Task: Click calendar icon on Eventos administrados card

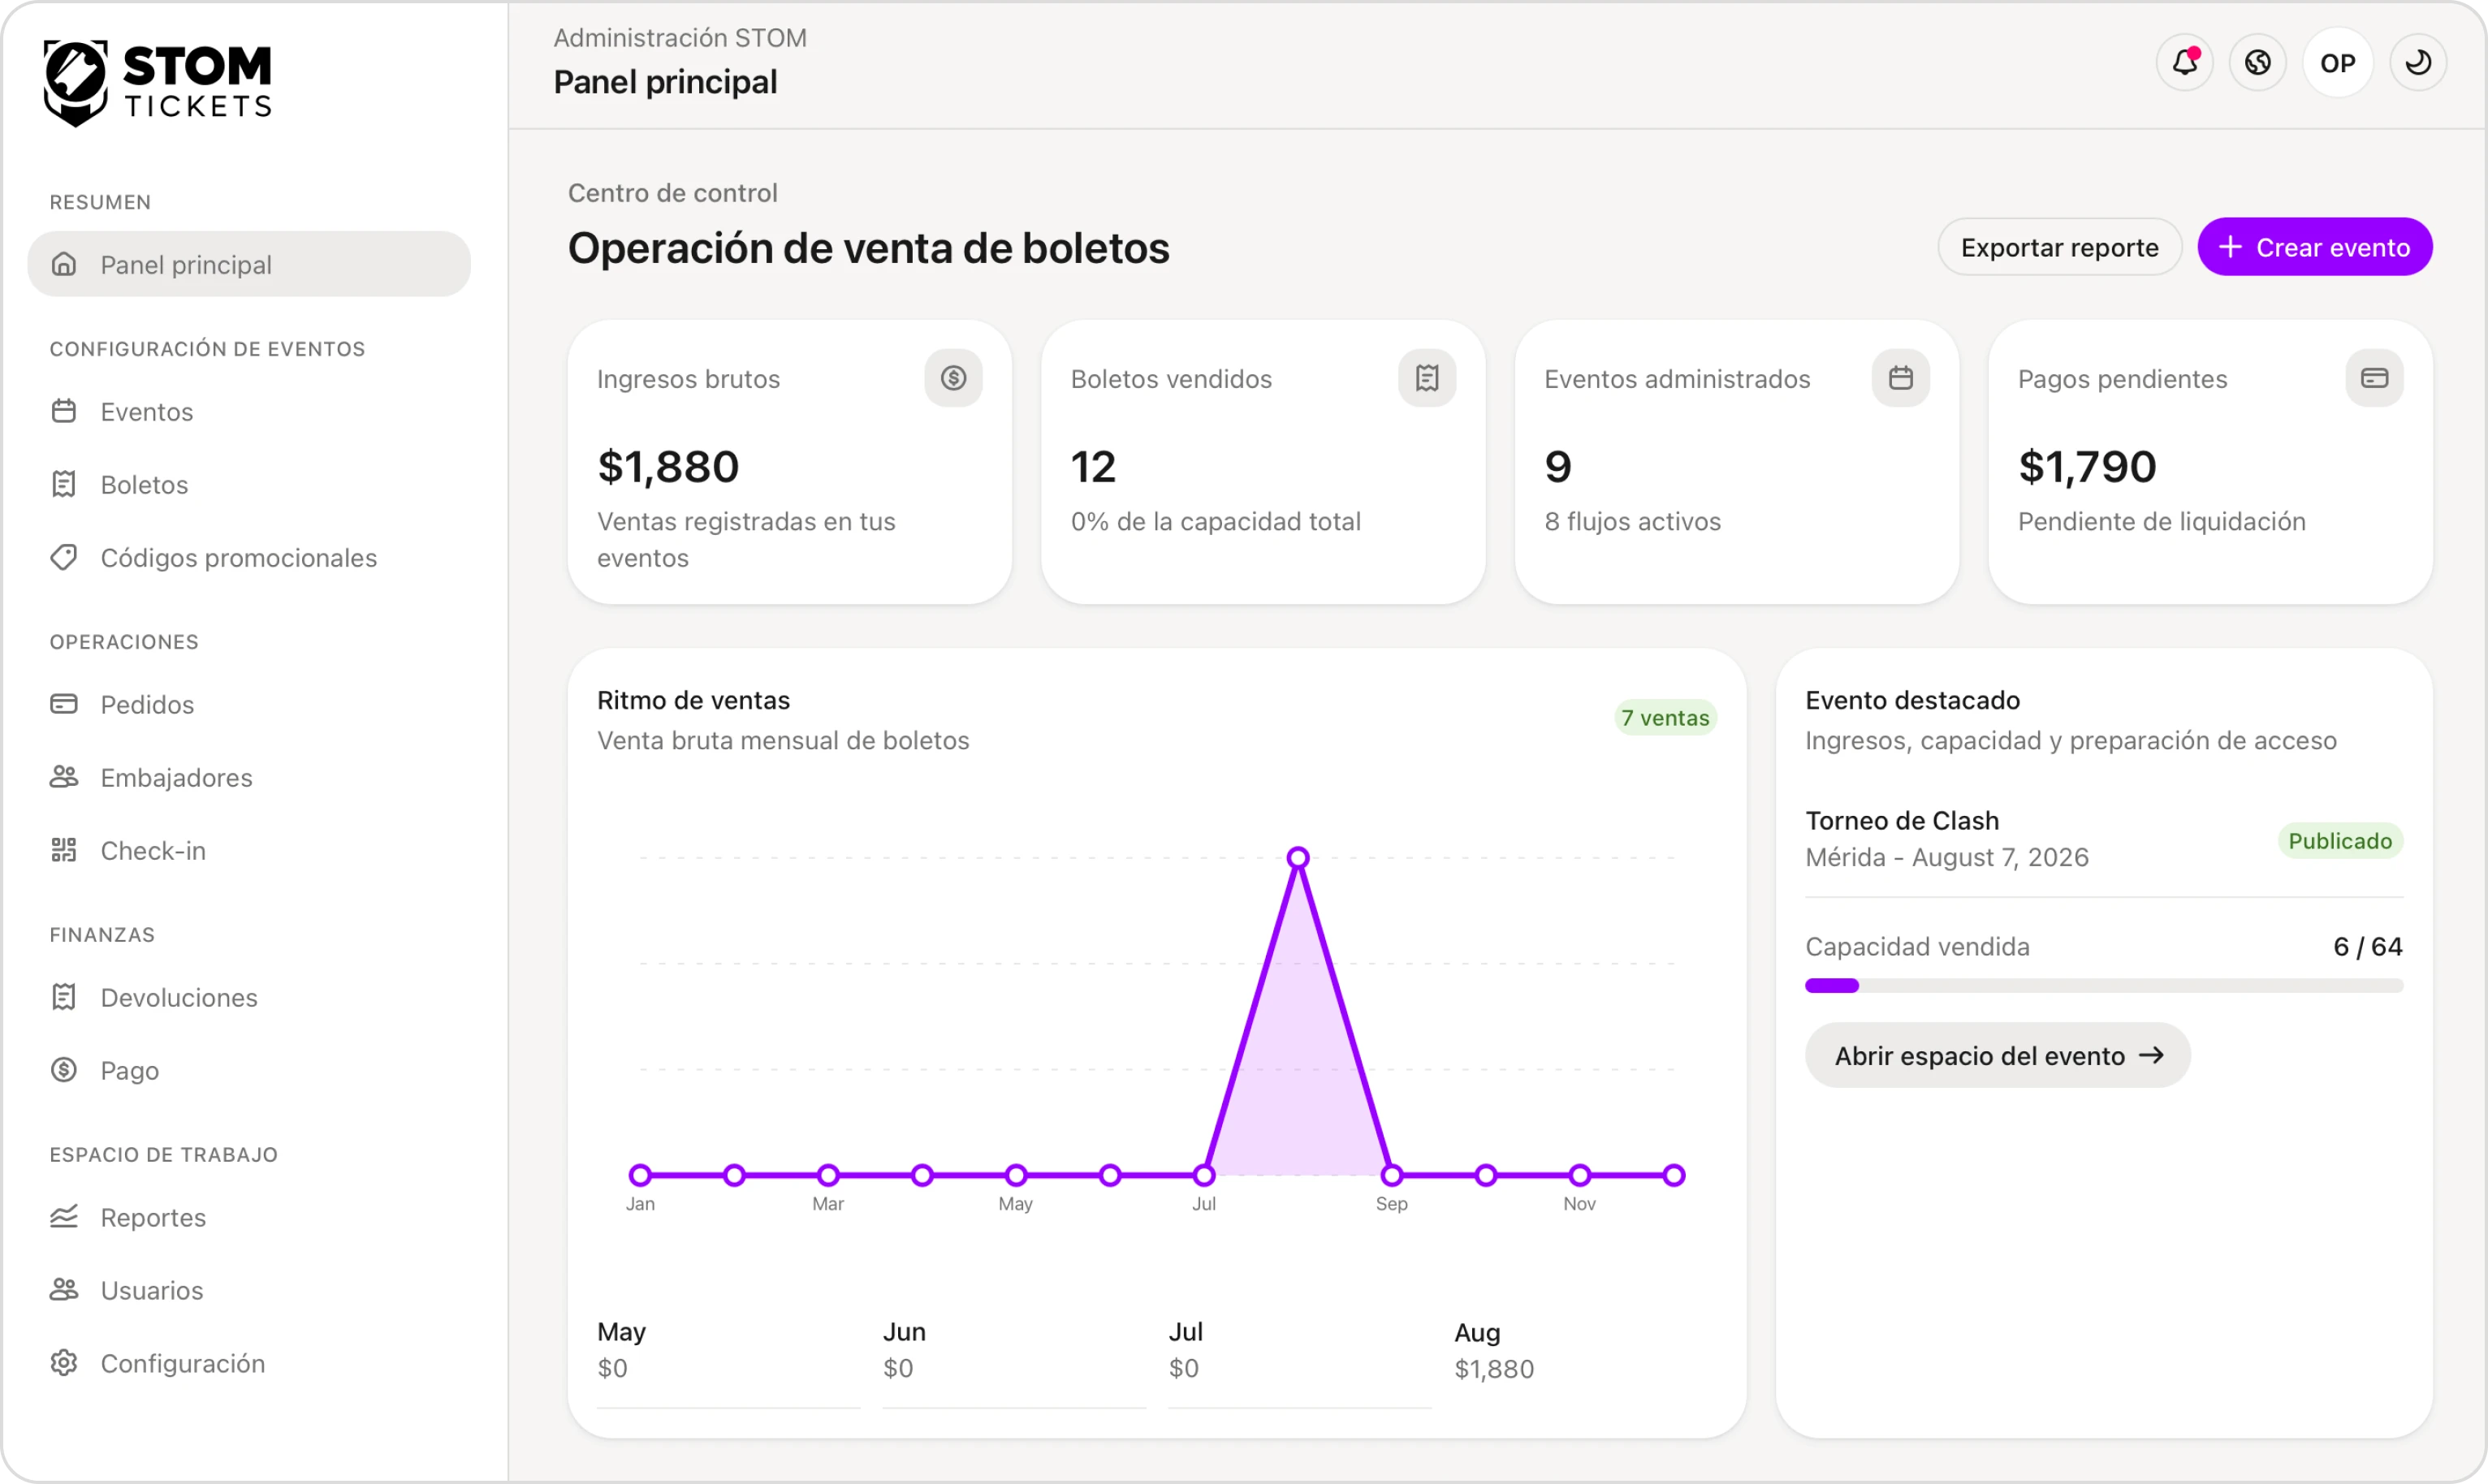Action: [1901, 378]
